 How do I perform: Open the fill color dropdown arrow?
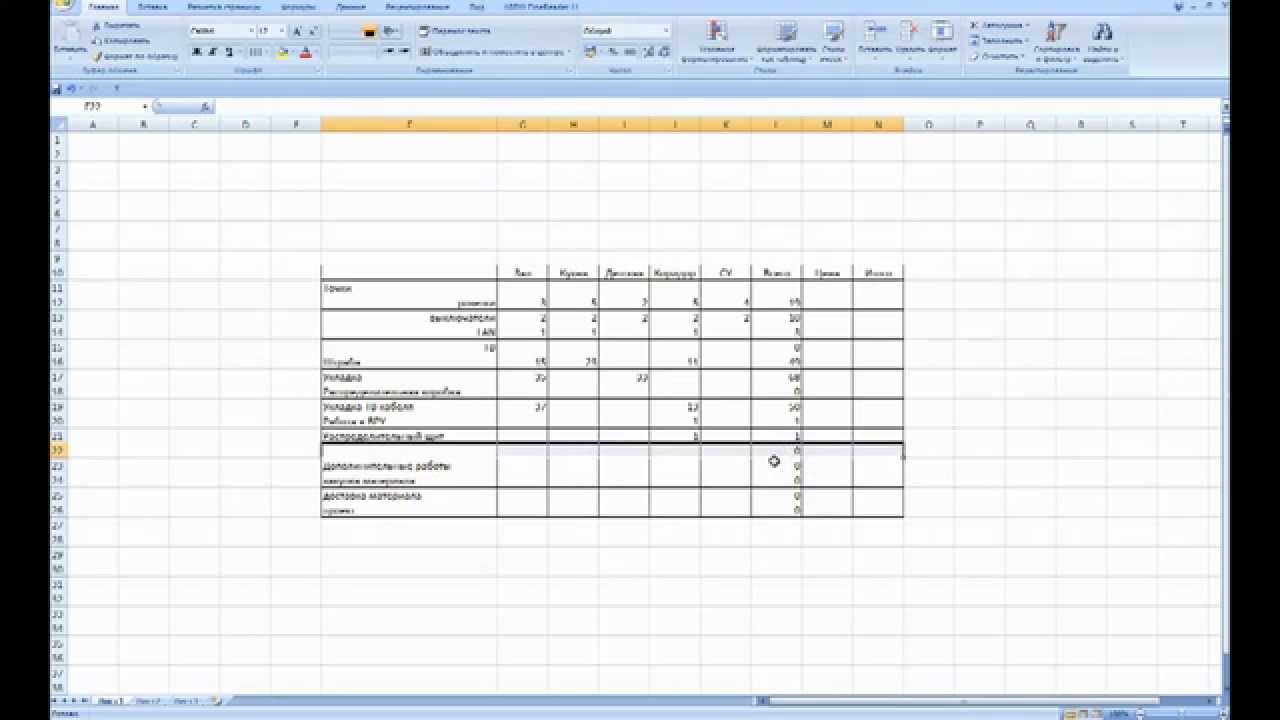coord(292,51)
